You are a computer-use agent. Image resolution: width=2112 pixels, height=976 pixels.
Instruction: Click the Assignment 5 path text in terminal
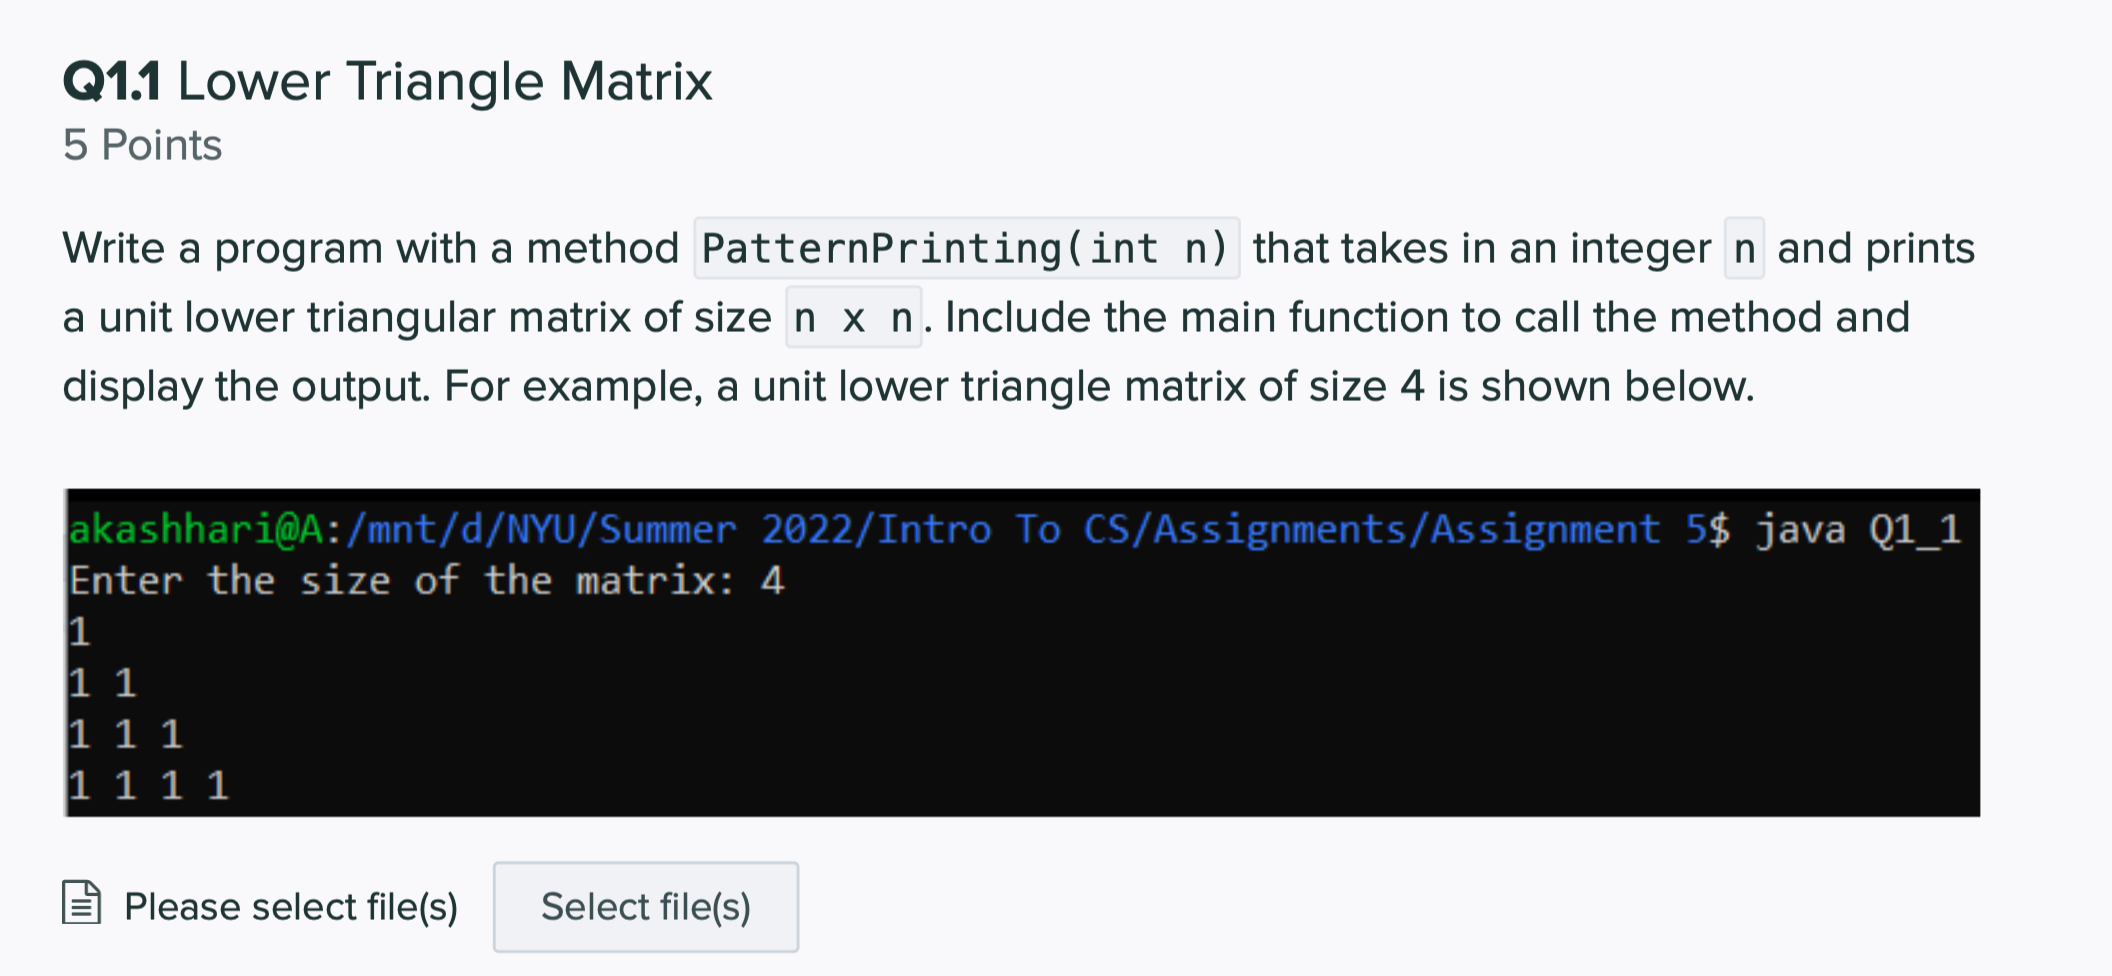pyautogui.click(x=1560, y=529)
